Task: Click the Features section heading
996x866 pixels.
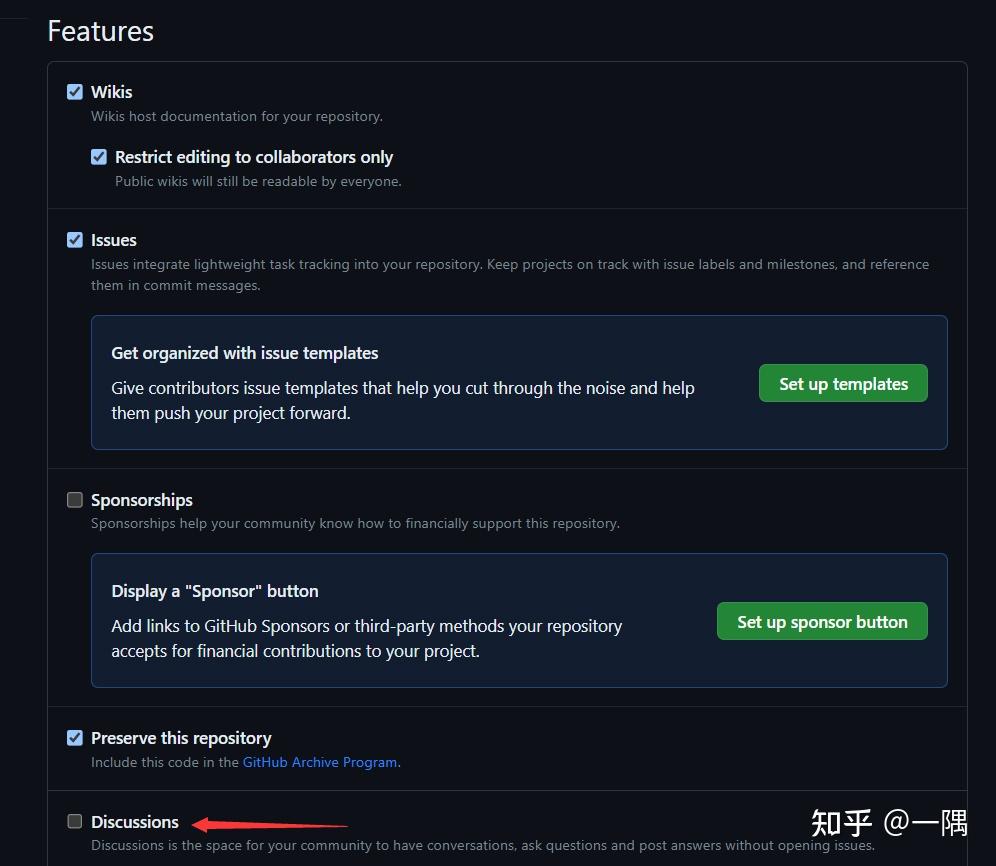Action: pyautogui.click(x=101, y=31)
